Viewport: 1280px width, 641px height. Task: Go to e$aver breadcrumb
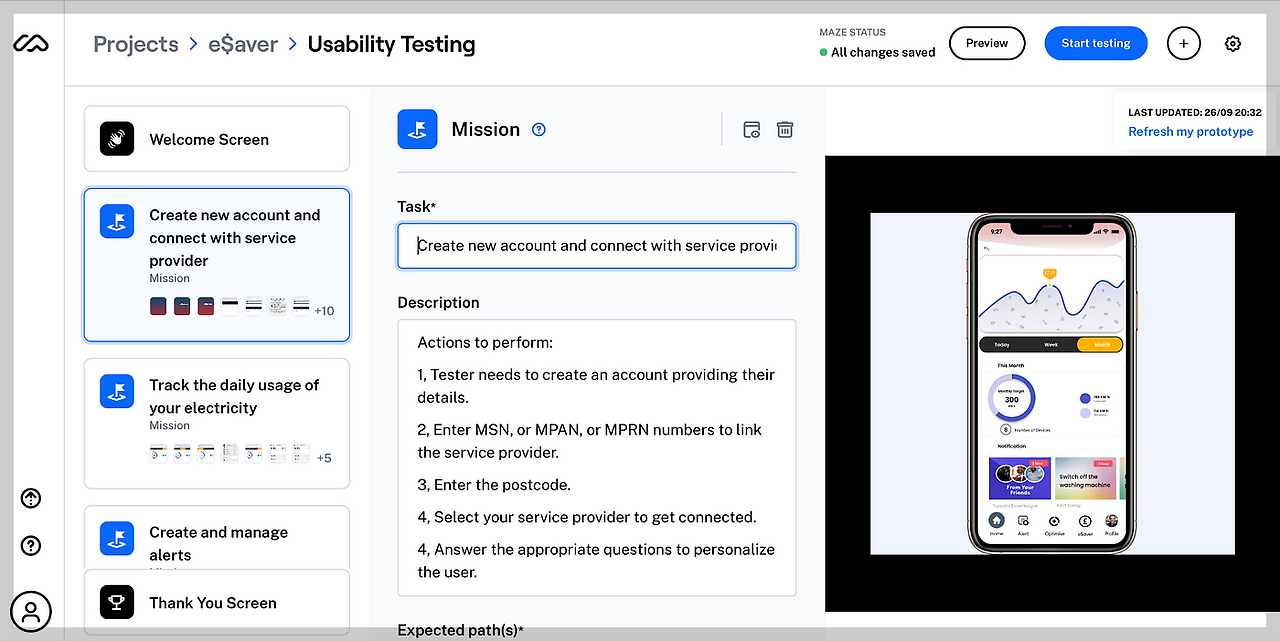pos(243,44)
